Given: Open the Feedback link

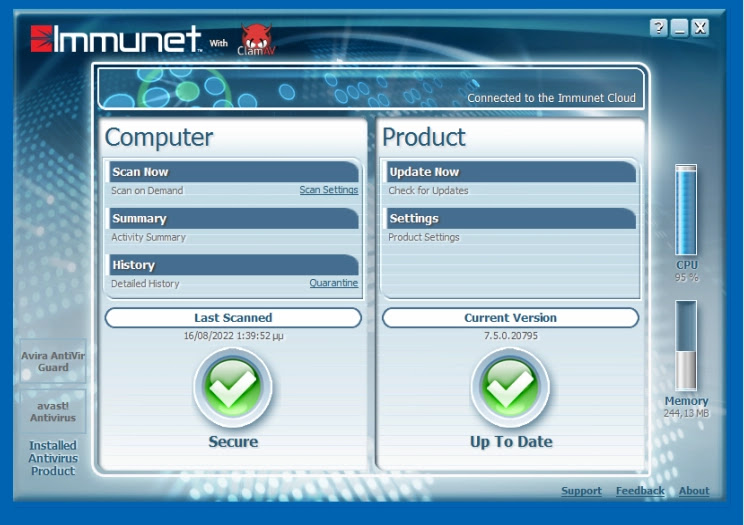Looking at the screenshot, I should [x=640, y=491].
